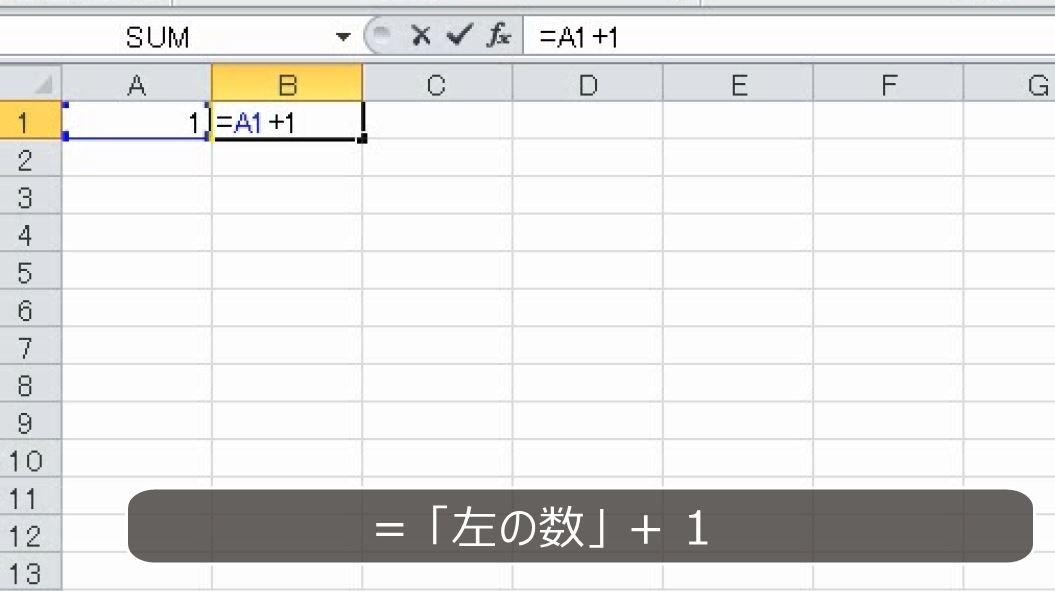Click cell F3
This screenshot has height=591, width=1055.
[x=889, y=196]
